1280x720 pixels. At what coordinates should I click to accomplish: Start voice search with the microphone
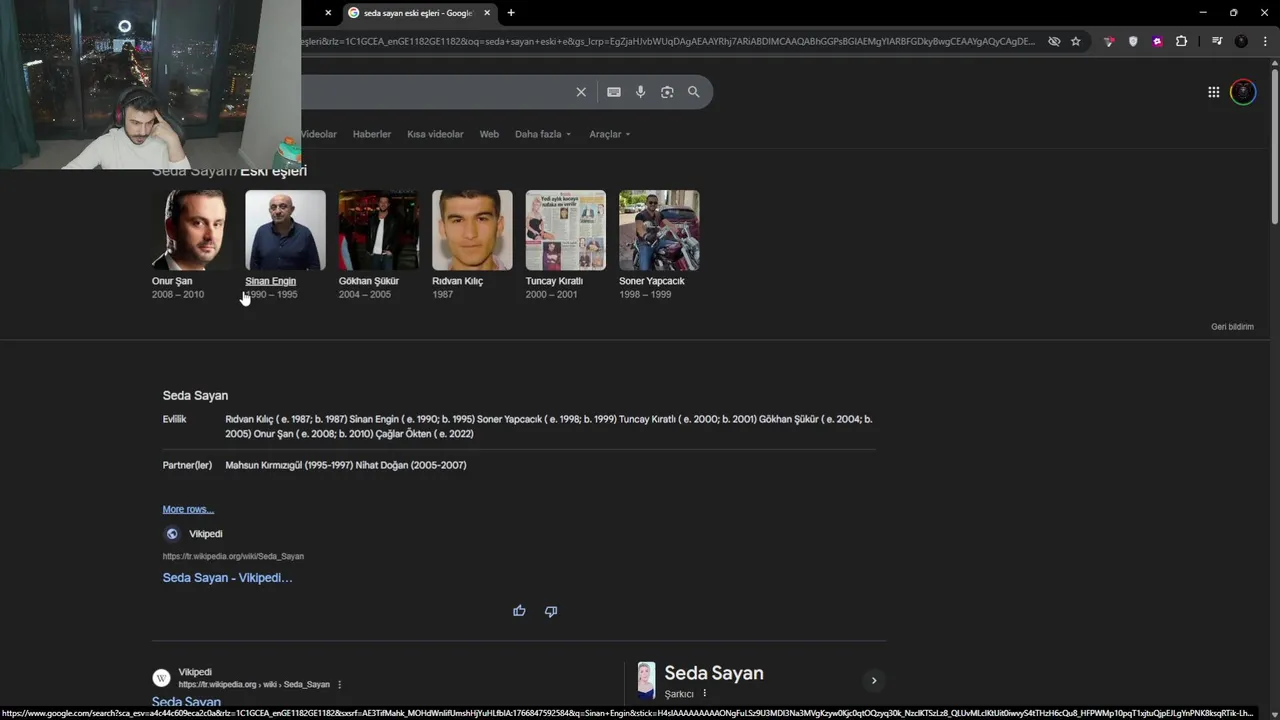pos(641,92)
